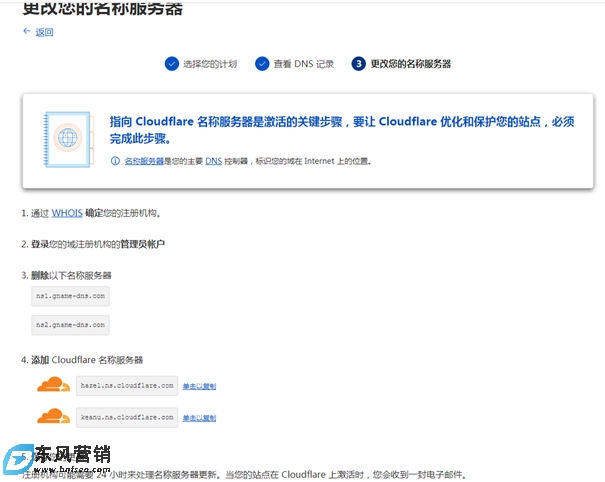Viewport: 605px width, 482px height.
Task: Select the 选择您的计划 step label
Action: coord(210,64)
